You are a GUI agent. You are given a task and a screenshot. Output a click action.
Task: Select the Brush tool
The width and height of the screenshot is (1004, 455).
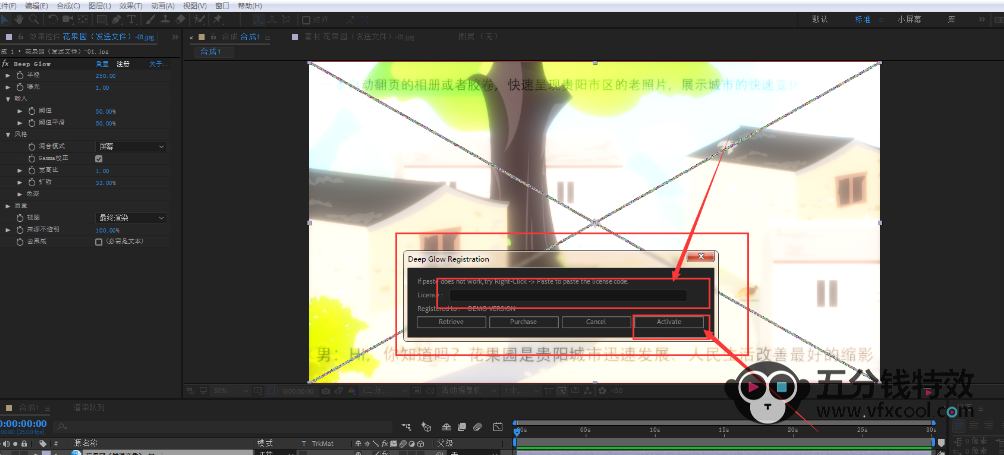pyautogui.click(x=150, y=20)
